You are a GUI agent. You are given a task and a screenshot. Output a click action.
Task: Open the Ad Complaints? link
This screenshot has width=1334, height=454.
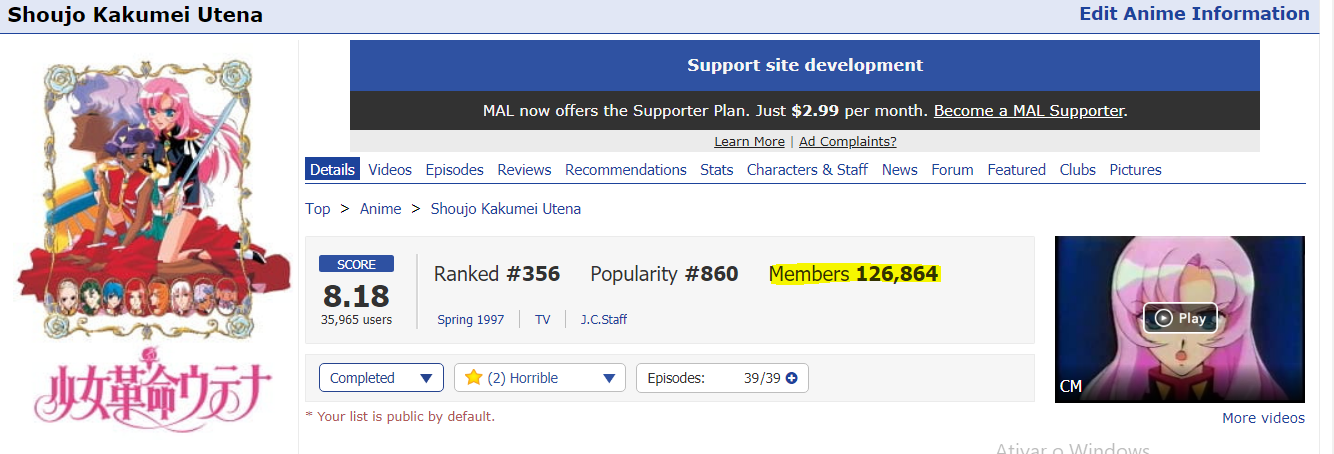848,142
